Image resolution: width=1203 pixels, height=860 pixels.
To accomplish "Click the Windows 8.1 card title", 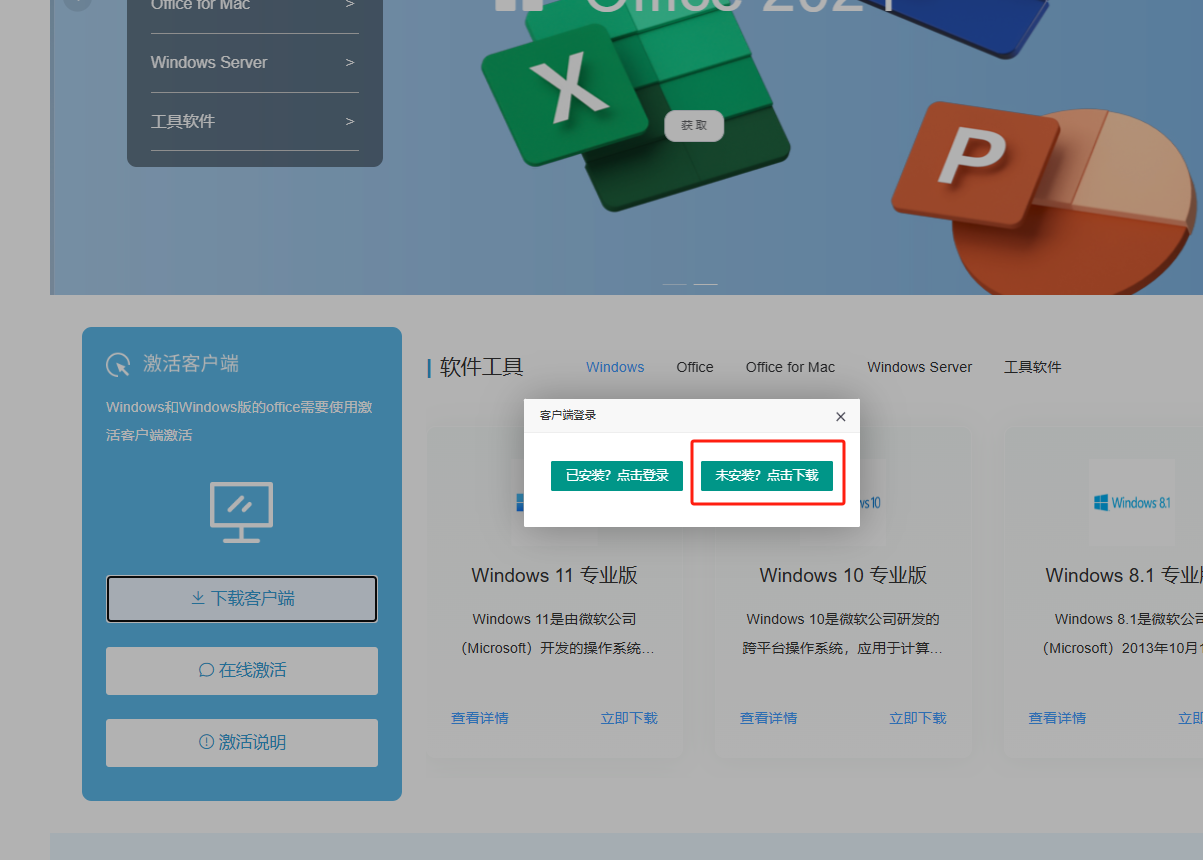I will 1124,576.
